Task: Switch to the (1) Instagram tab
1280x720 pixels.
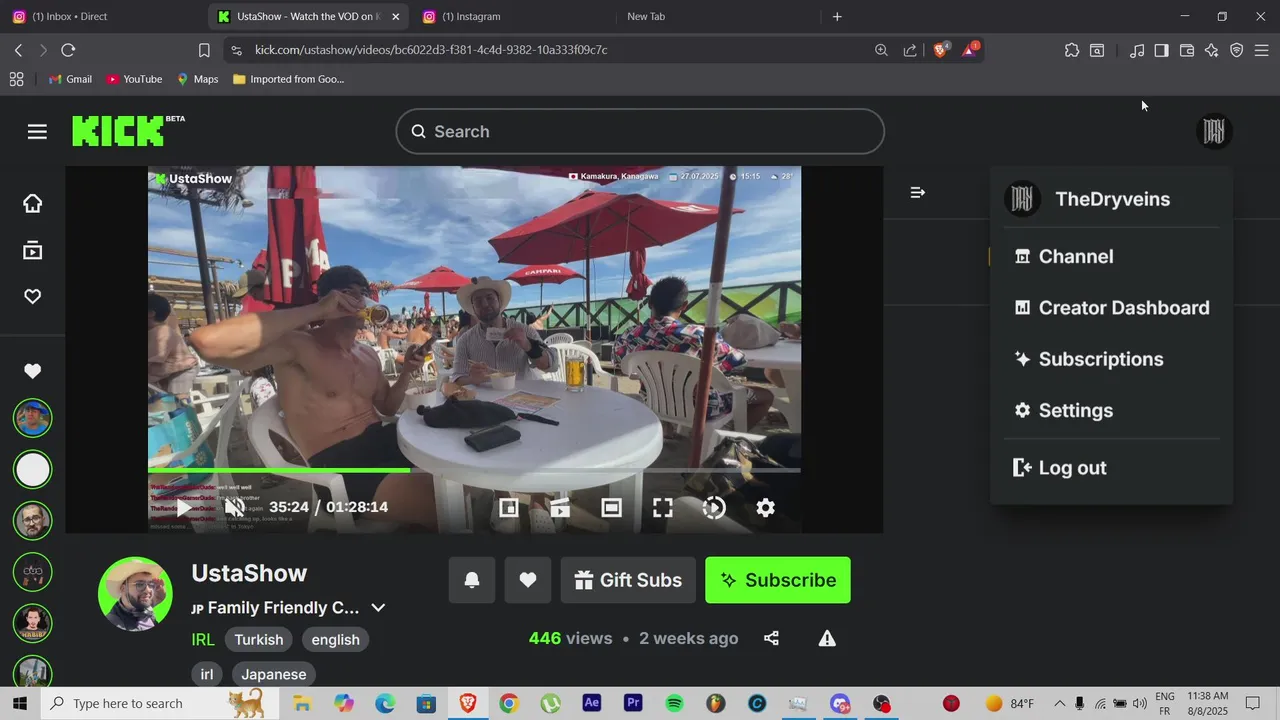Action: coord(513,16)
